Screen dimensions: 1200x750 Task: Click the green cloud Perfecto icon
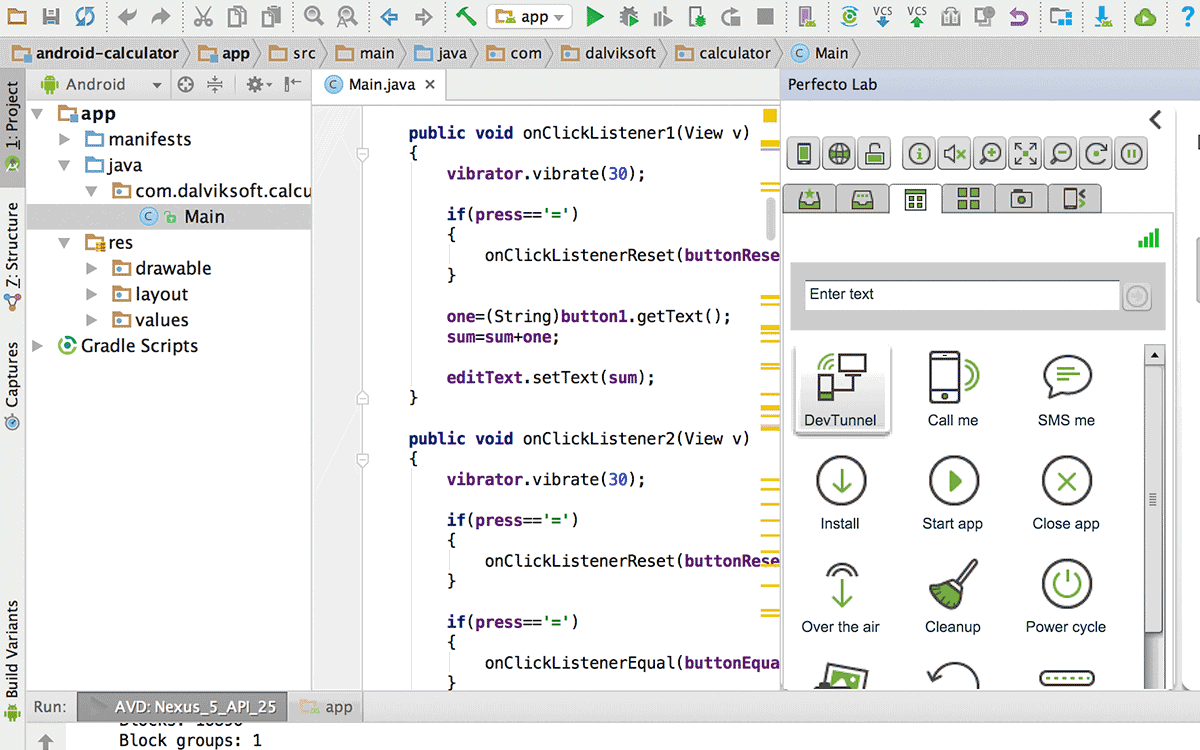(x=1145, y=16)
